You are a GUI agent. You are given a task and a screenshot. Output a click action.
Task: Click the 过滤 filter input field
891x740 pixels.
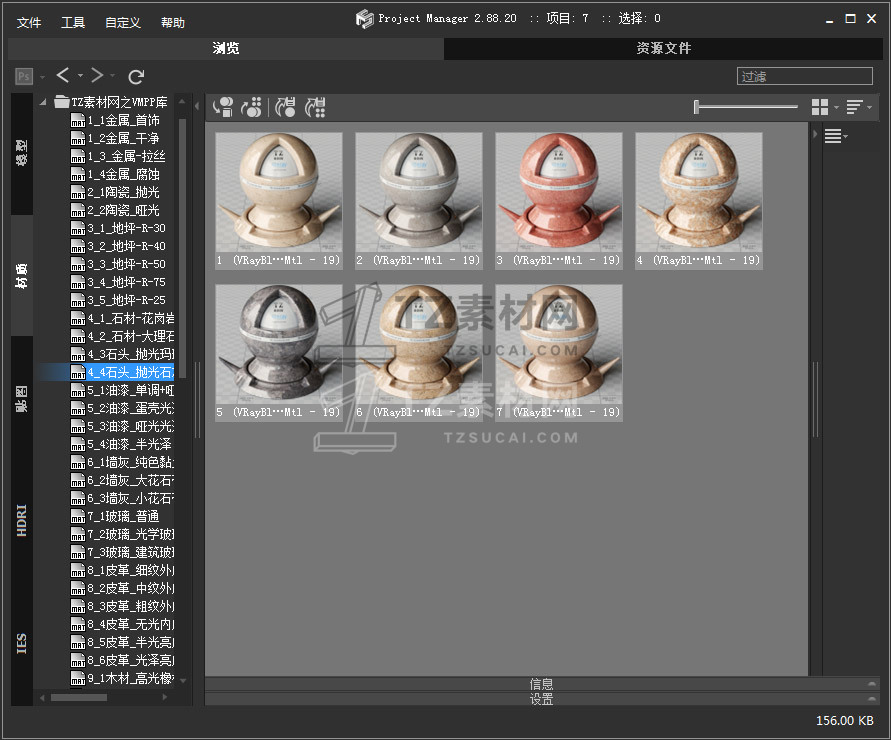pos(804,76)
